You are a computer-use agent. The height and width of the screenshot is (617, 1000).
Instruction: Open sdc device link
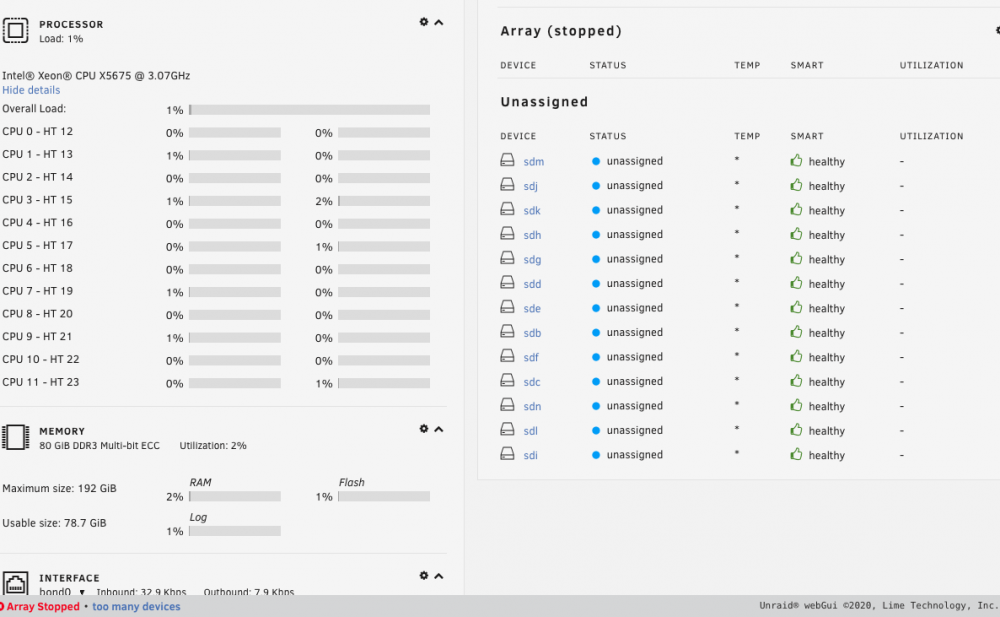[x=532, y=382]
